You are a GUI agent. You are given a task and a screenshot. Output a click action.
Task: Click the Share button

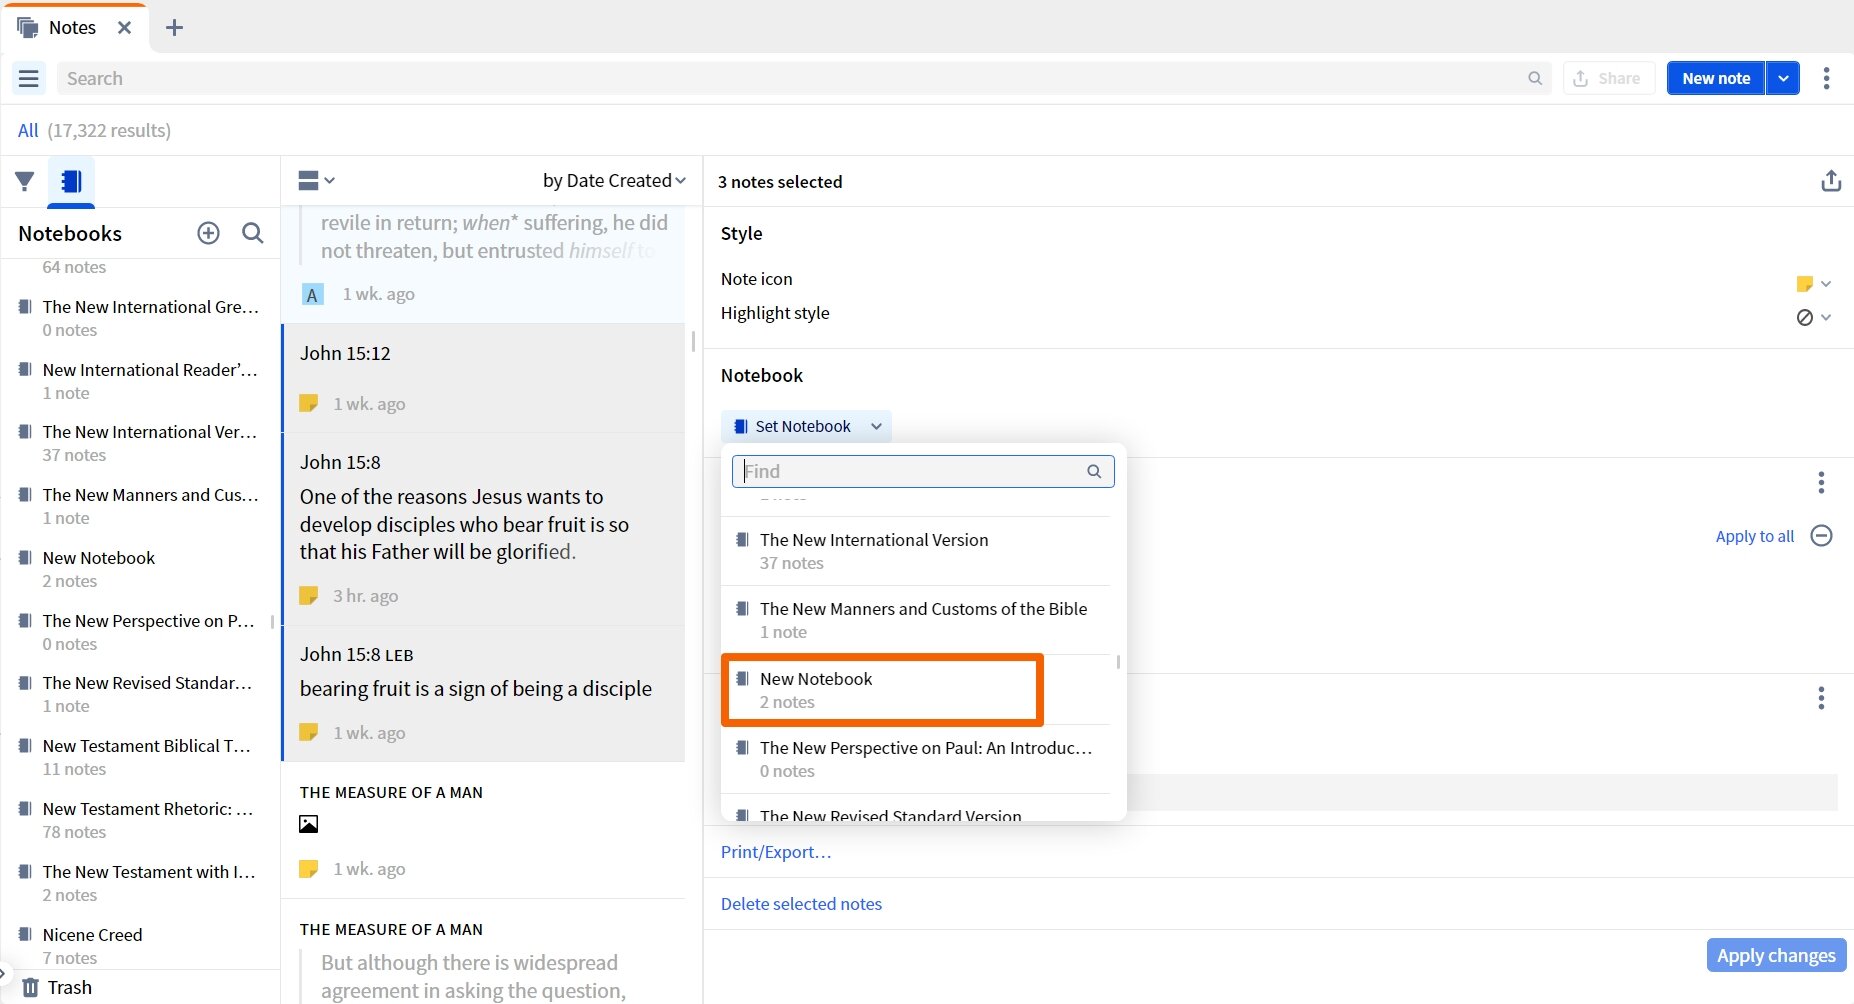click(x=1608, y=78)
